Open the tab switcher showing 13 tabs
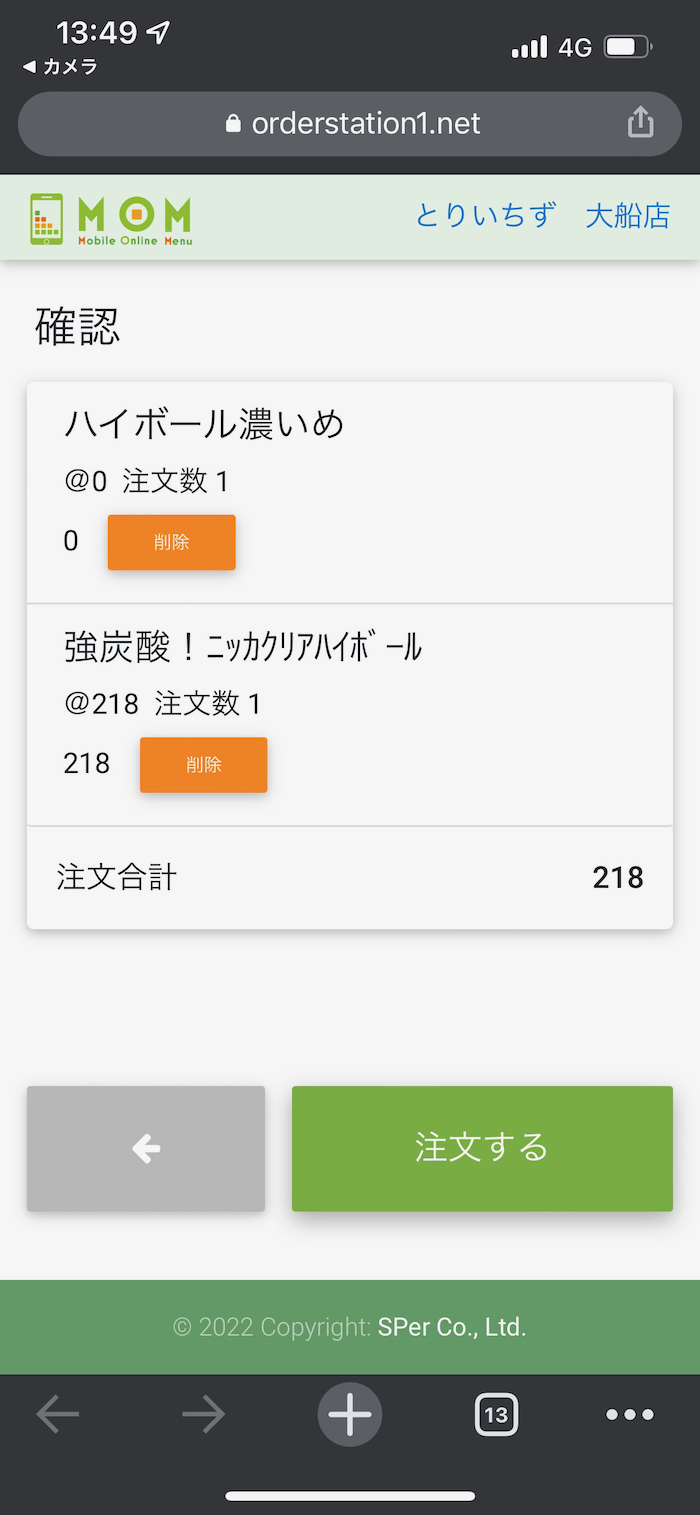Viewport: 700px width, 1515px height. [496, 1414]
